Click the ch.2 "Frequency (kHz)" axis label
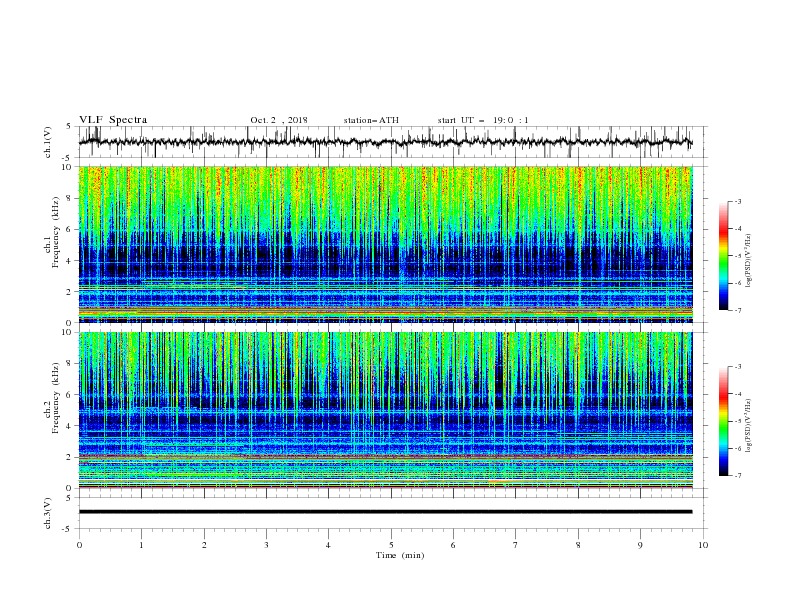This screenshot has width=792, height=612. click(x=56, y=397)
